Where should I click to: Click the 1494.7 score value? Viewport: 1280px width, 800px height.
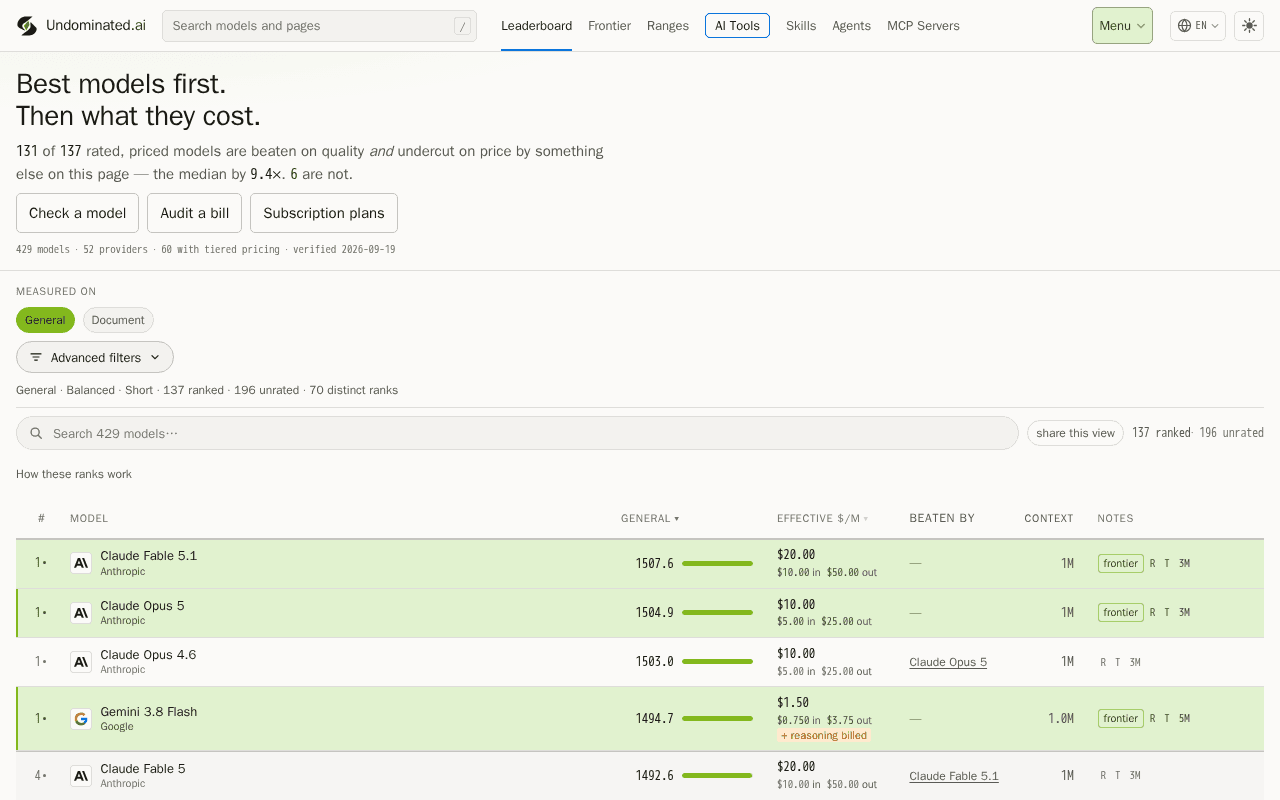[654, 719]
